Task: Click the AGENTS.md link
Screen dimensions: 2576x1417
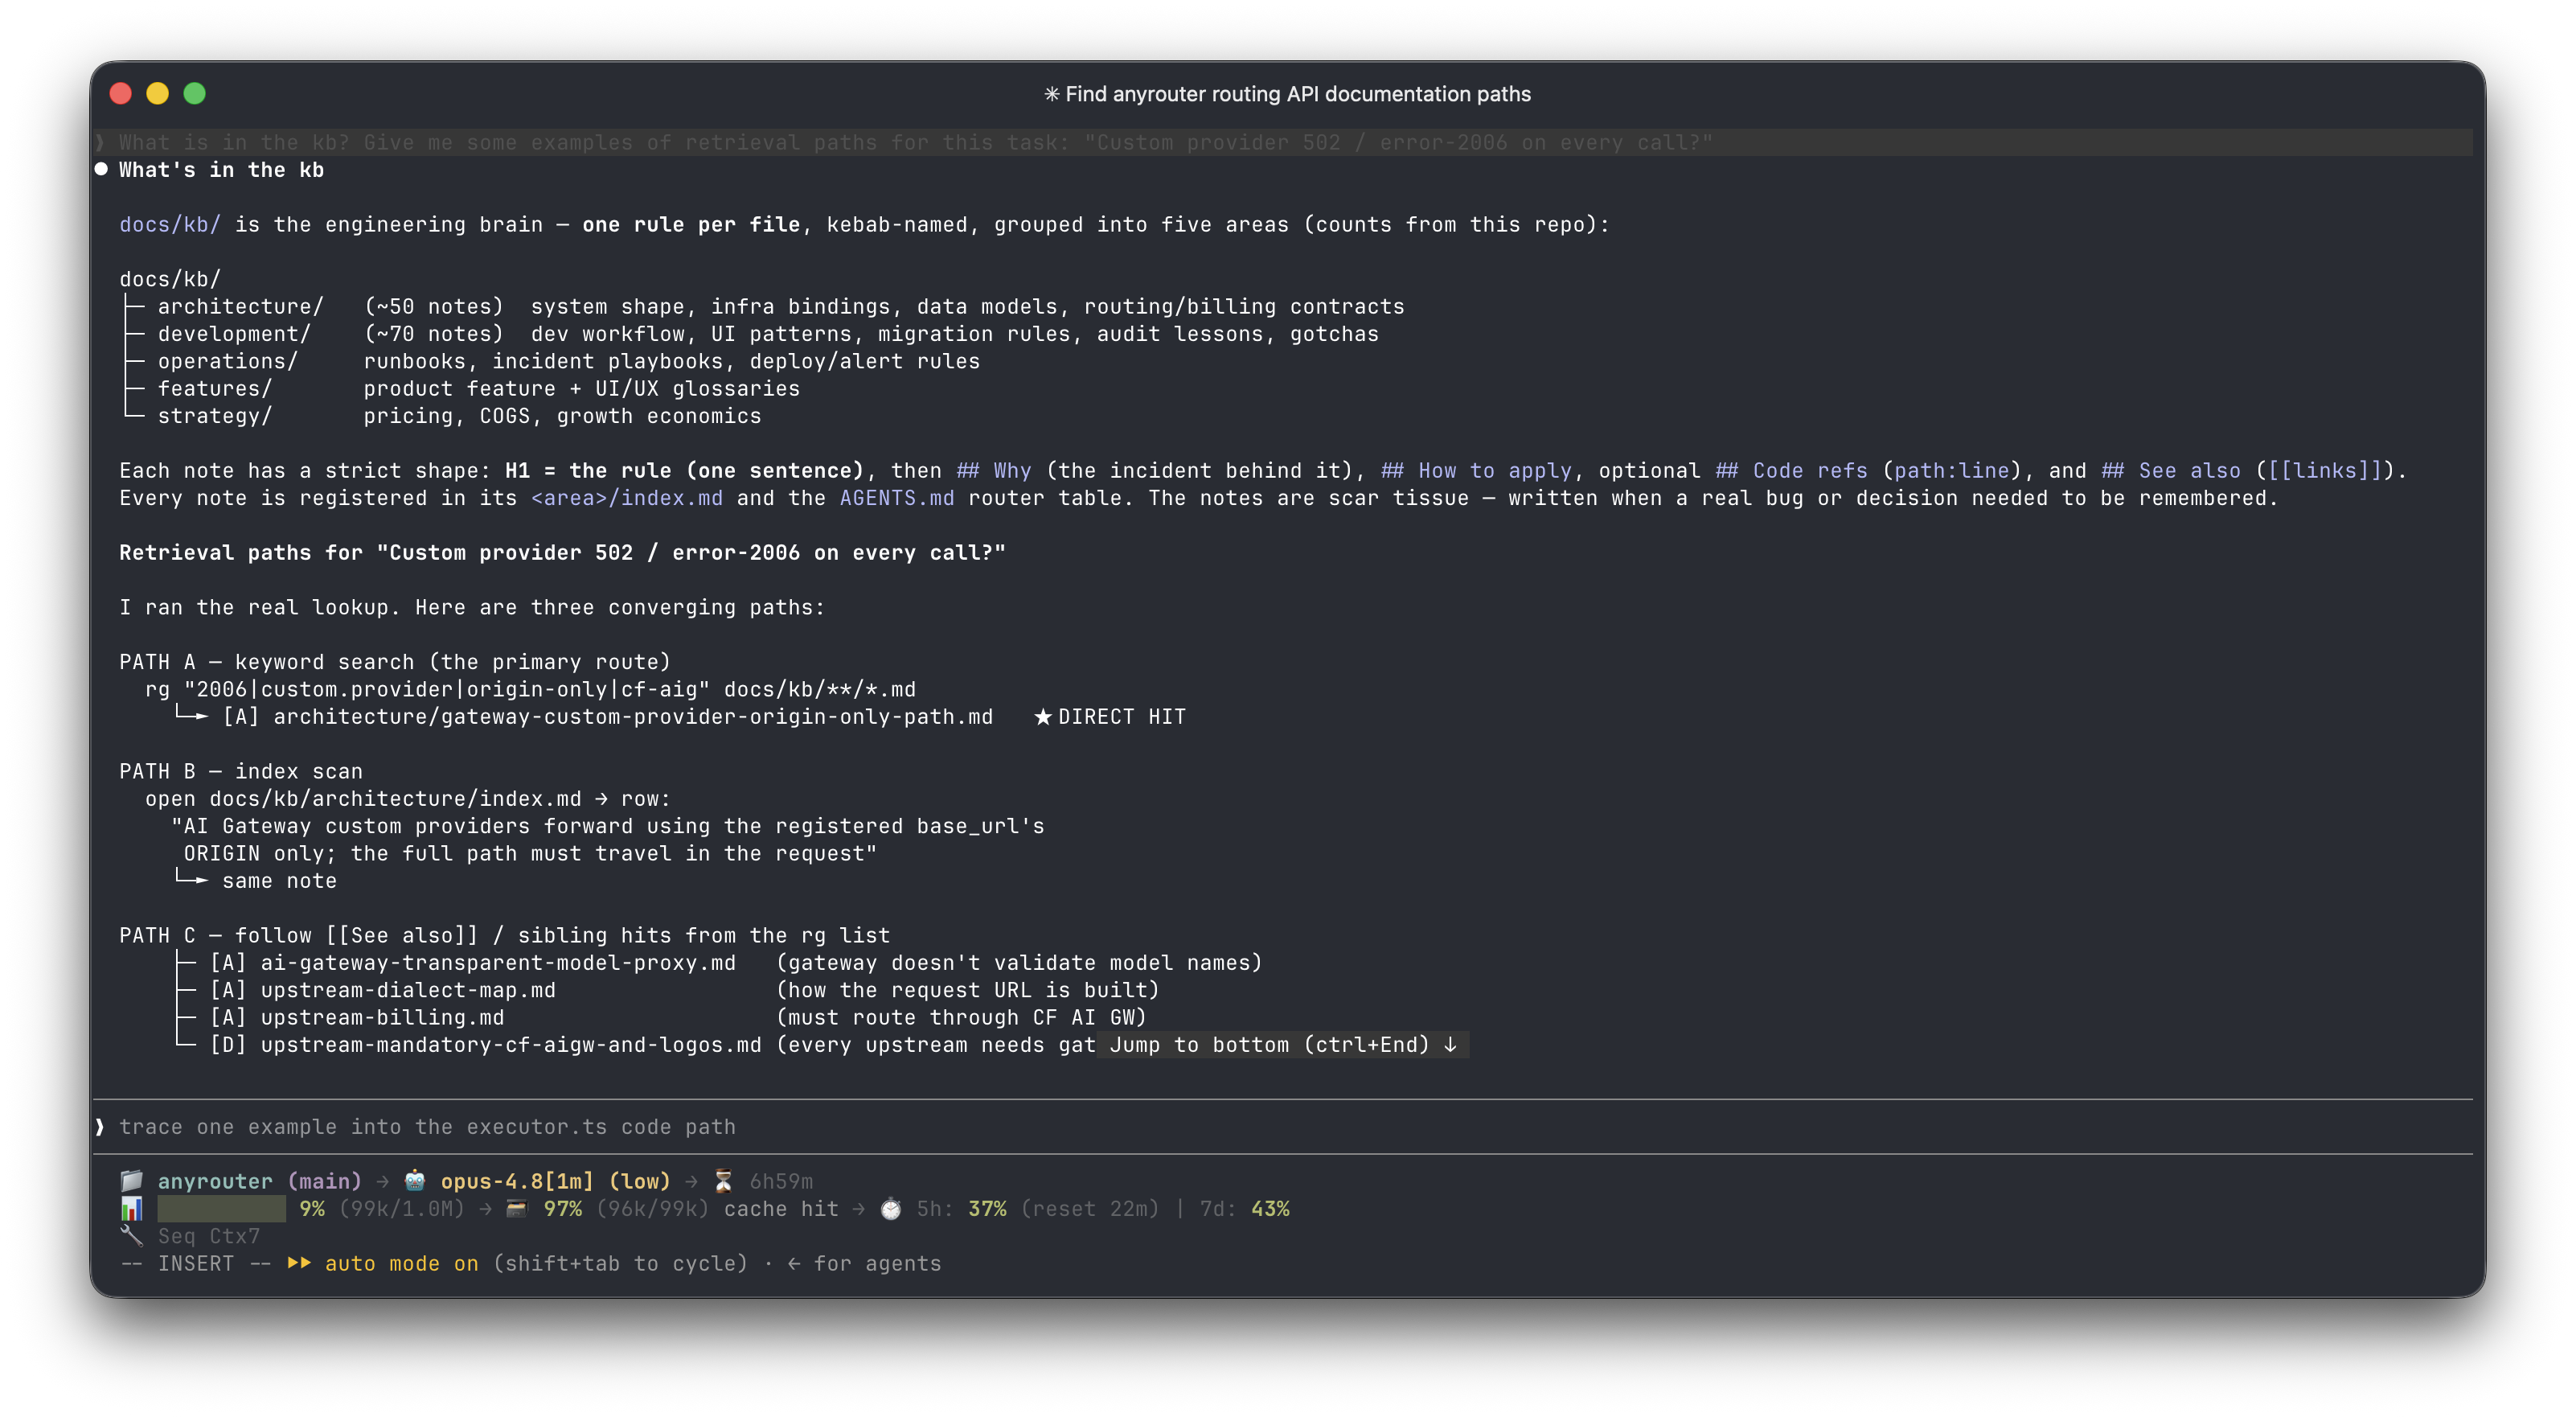Action: 896,497
